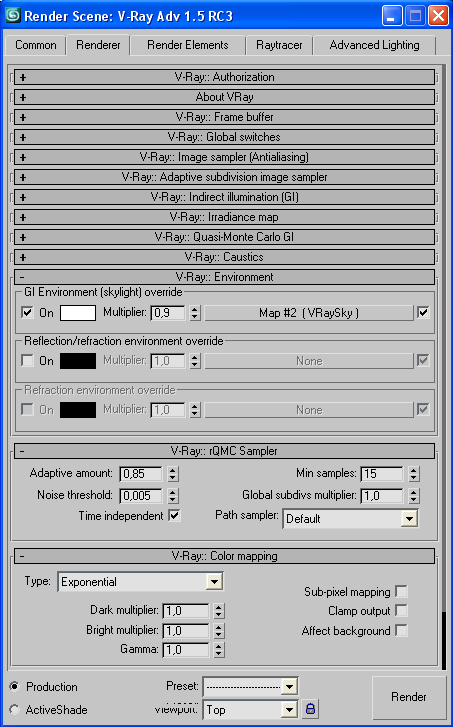Toggle the map enable checkbox beside VRaySky

(x=423, y=312)
